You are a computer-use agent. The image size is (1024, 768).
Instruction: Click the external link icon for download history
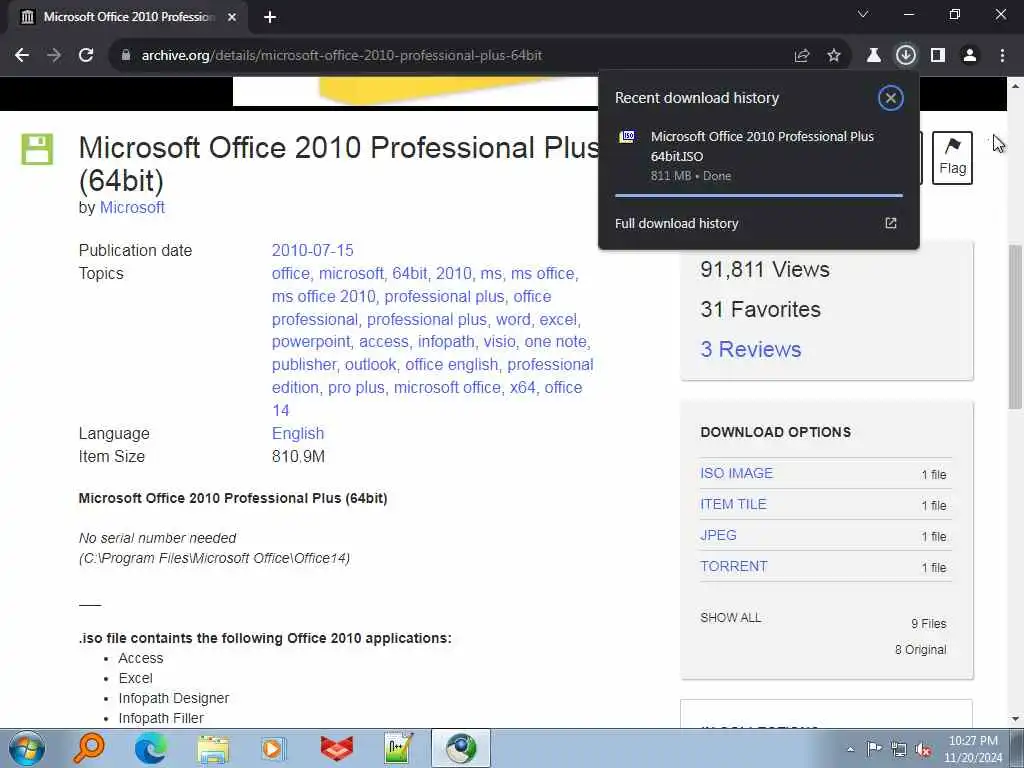[x=891, y=223]
